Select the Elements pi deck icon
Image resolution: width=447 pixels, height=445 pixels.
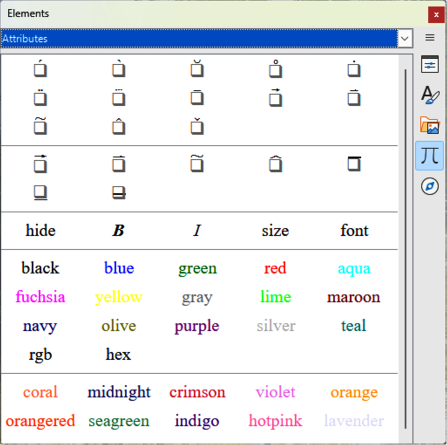click(430, 156)
